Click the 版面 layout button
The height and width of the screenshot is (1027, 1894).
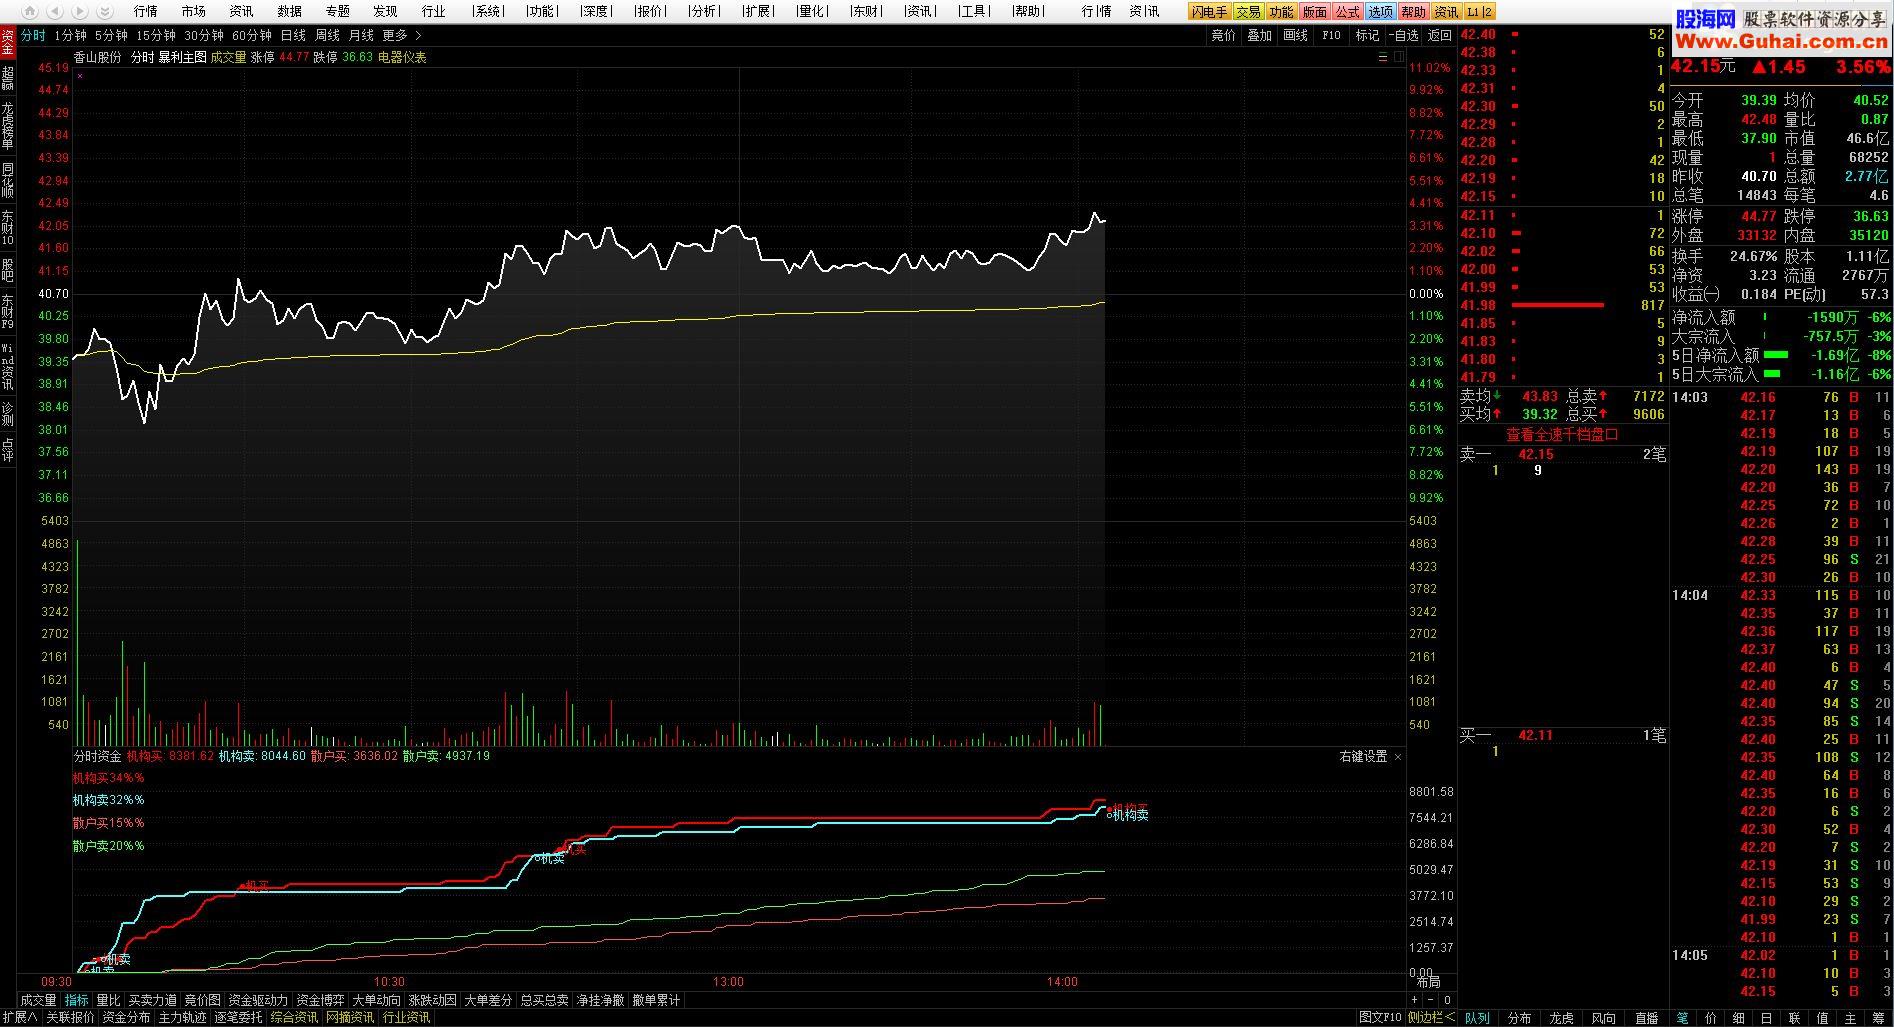[x=1315, y=12]
